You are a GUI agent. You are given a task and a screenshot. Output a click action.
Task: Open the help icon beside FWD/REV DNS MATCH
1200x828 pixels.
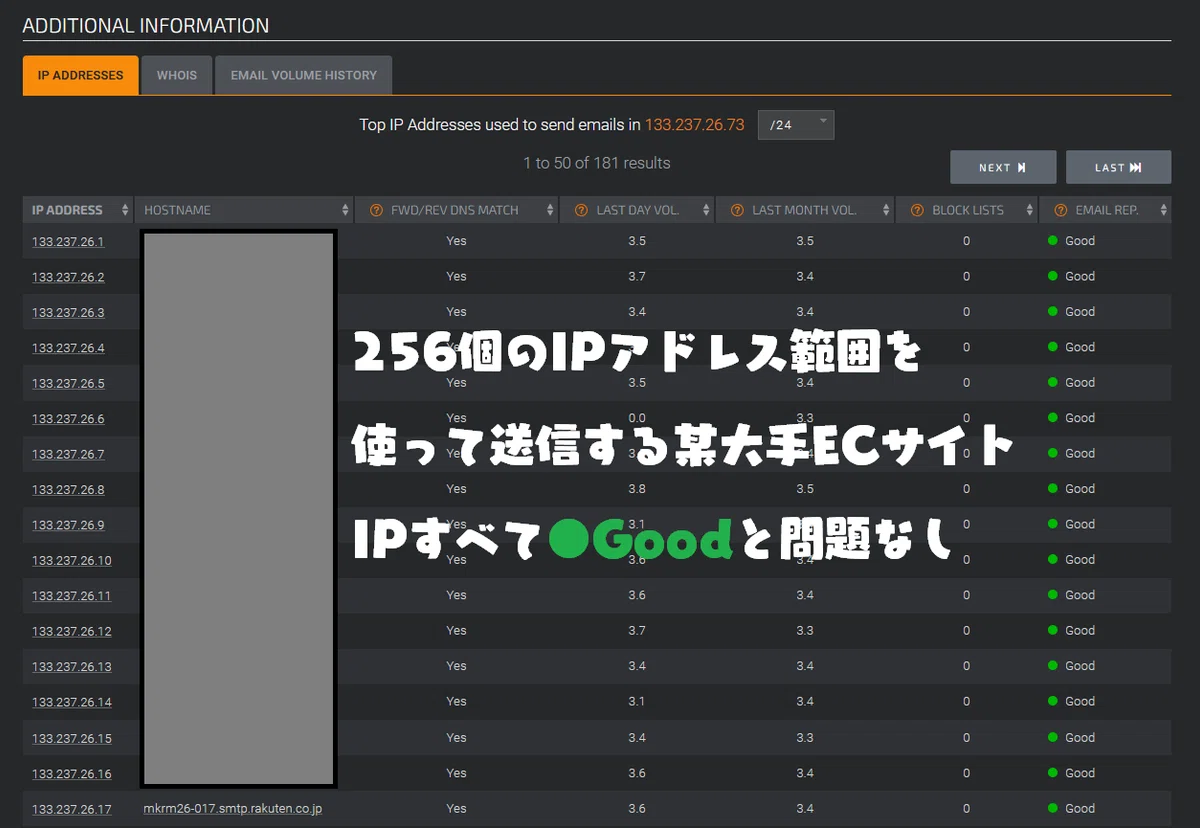(376, 210)
